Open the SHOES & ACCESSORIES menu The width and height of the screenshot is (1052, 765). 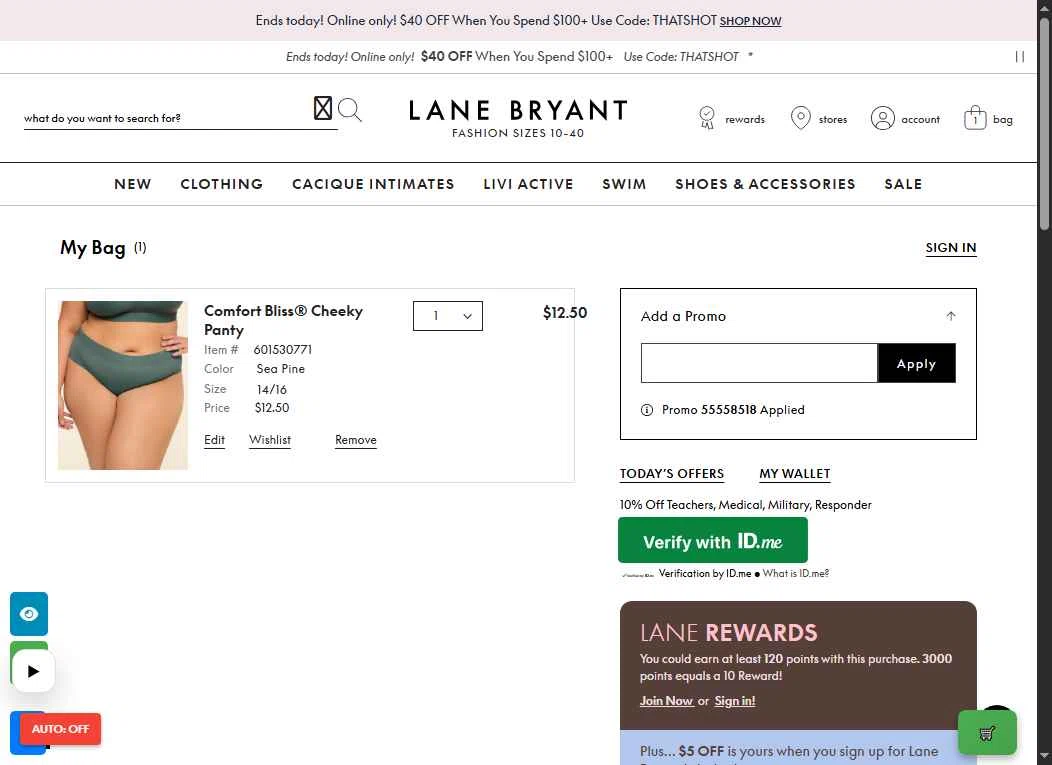765,184
